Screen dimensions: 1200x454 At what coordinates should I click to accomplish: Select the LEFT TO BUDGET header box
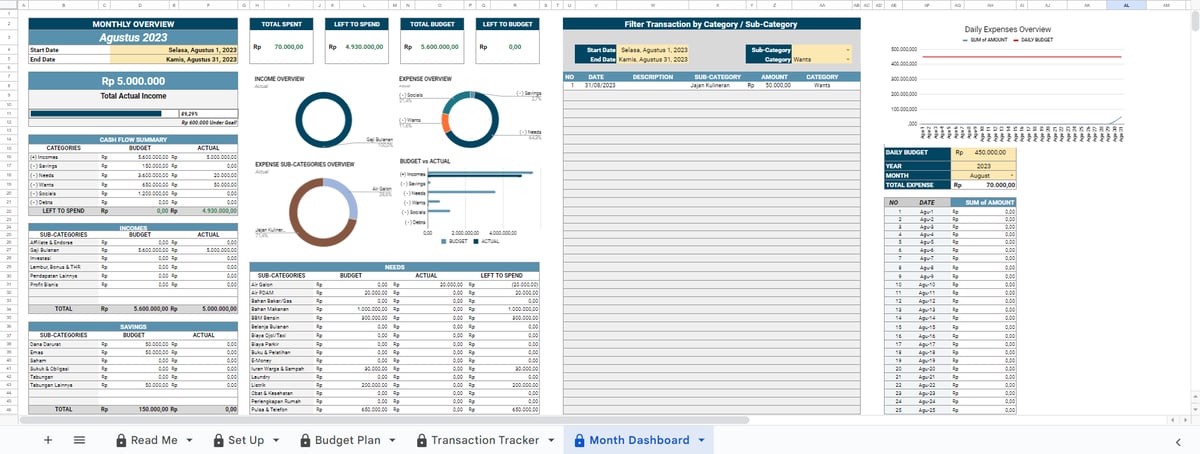click(x=507, y=22)
